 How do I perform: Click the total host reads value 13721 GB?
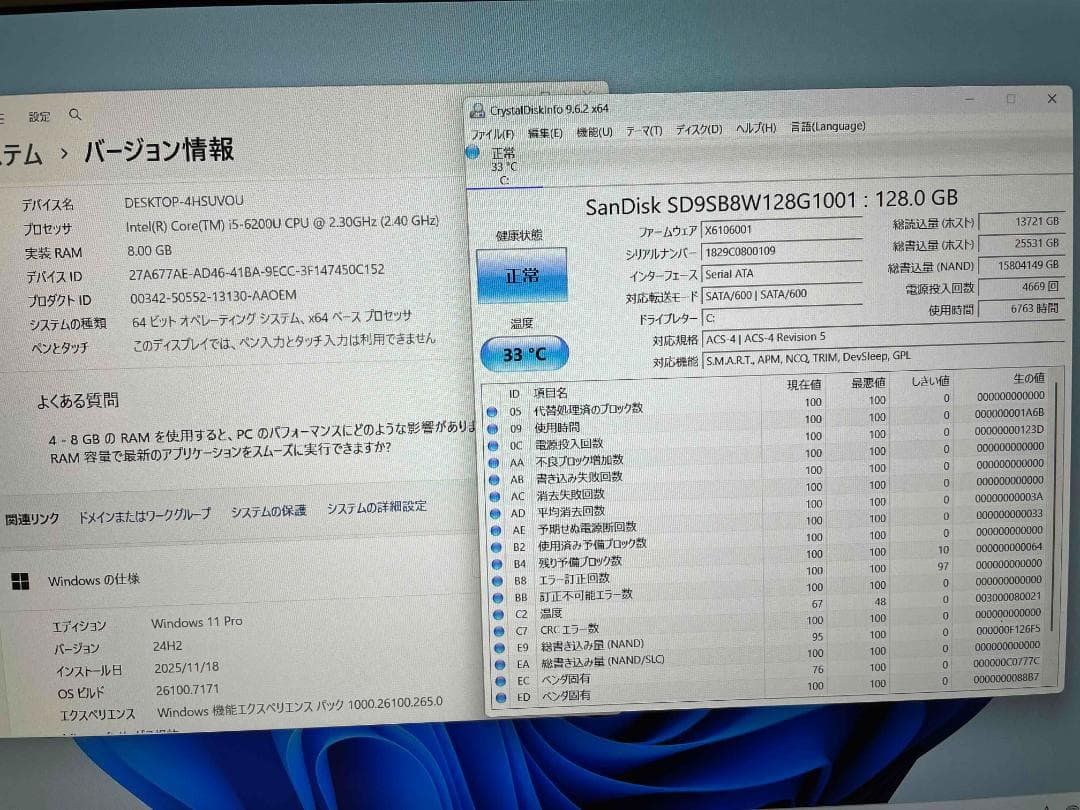(x=1021, y=222)
